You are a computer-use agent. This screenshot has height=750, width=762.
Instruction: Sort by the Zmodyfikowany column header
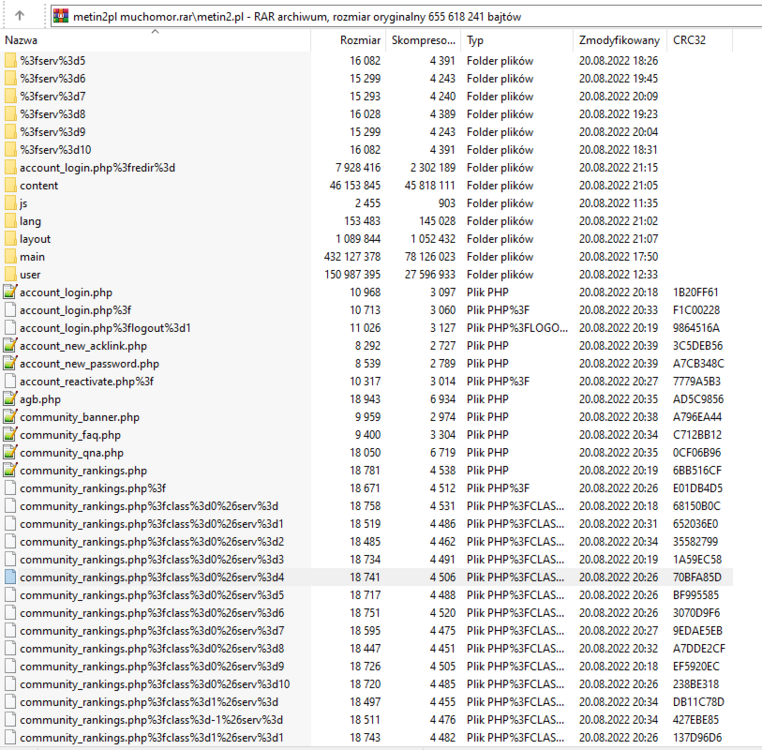click(620, 40)
